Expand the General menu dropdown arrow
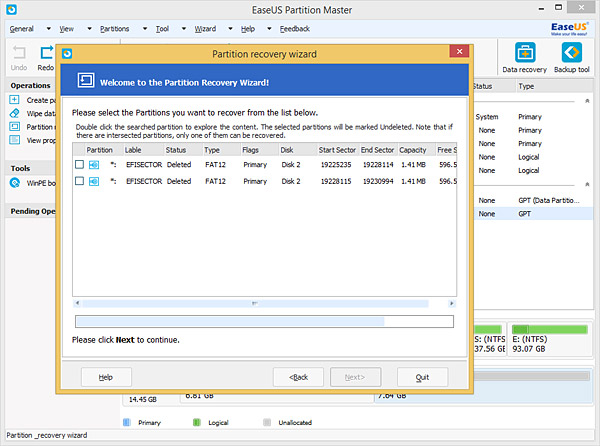600x446 pixels. coord(49,29)
